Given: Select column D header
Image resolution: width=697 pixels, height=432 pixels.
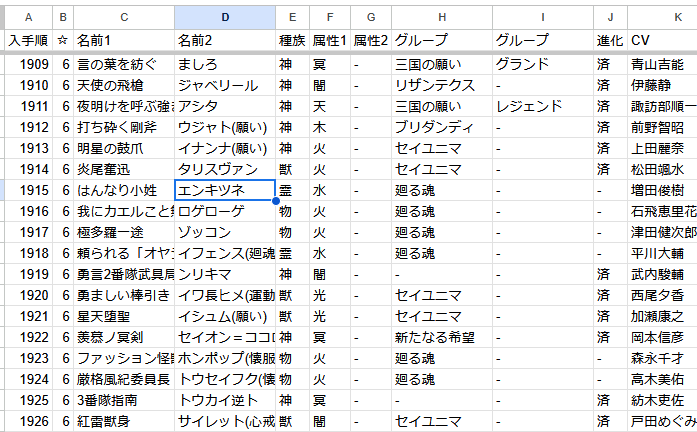Looking at the screenshot, I should tap(225, 17).
